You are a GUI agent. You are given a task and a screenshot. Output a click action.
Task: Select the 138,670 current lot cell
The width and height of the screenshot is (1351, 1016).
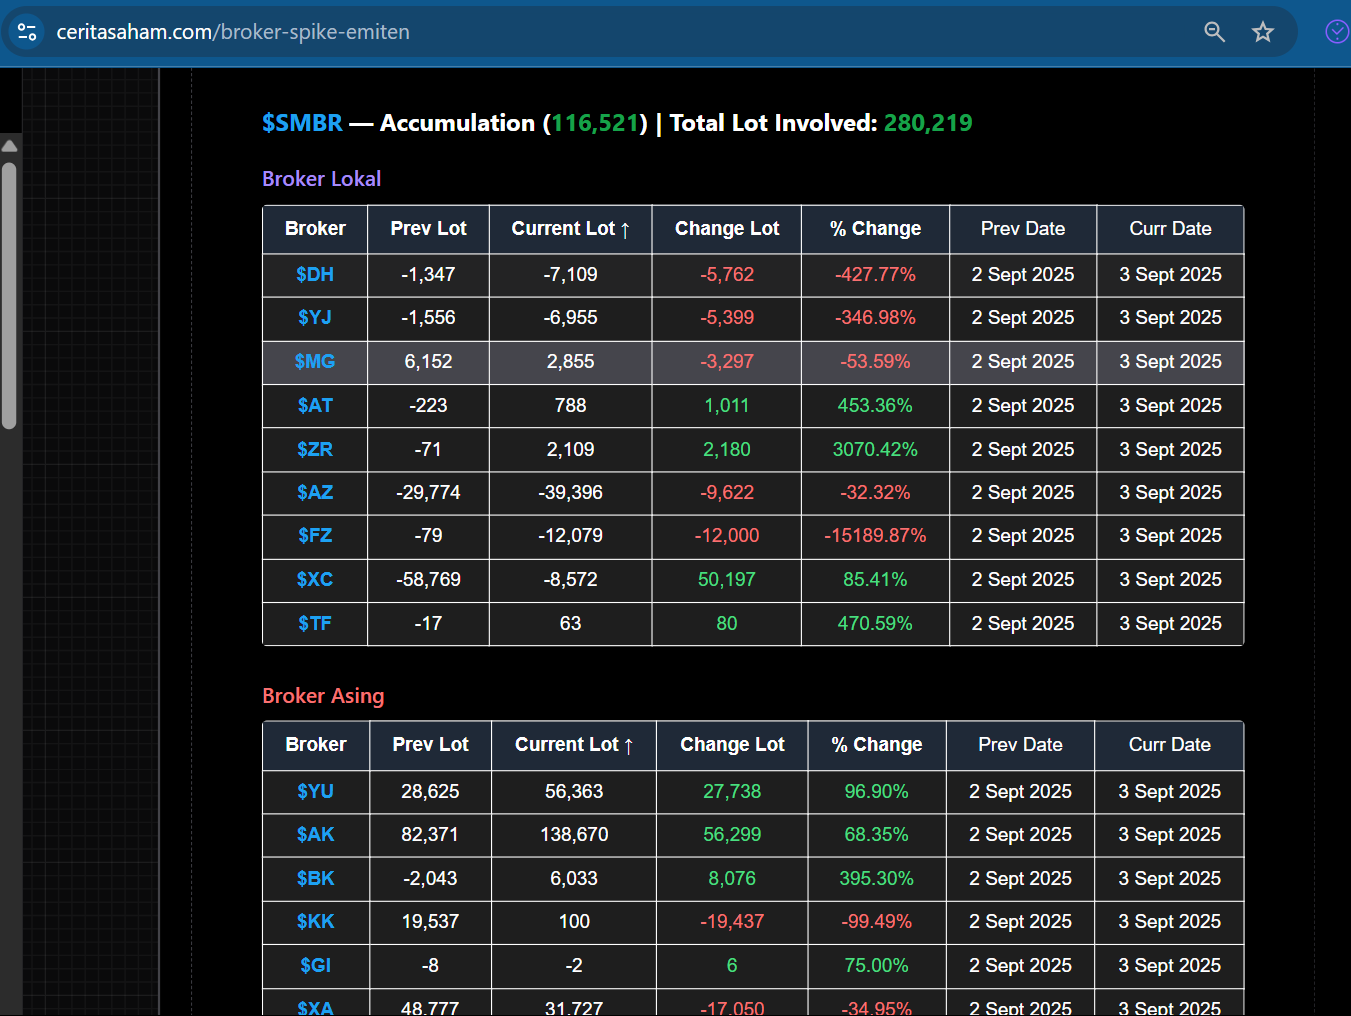coord(574,835)
